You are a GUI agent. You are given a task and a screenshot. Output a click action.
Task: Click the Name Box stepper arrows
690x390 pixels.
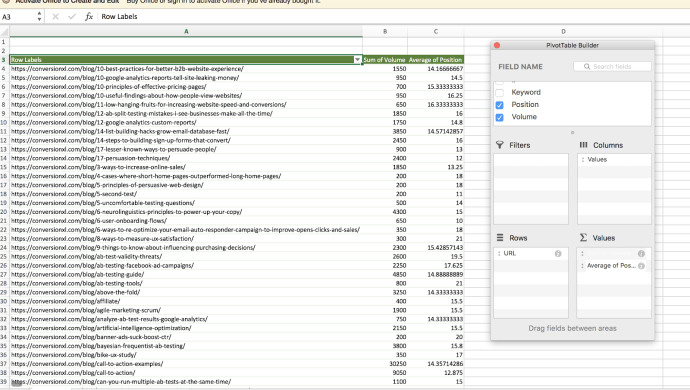pyautogui.click(x=40, y=17)
